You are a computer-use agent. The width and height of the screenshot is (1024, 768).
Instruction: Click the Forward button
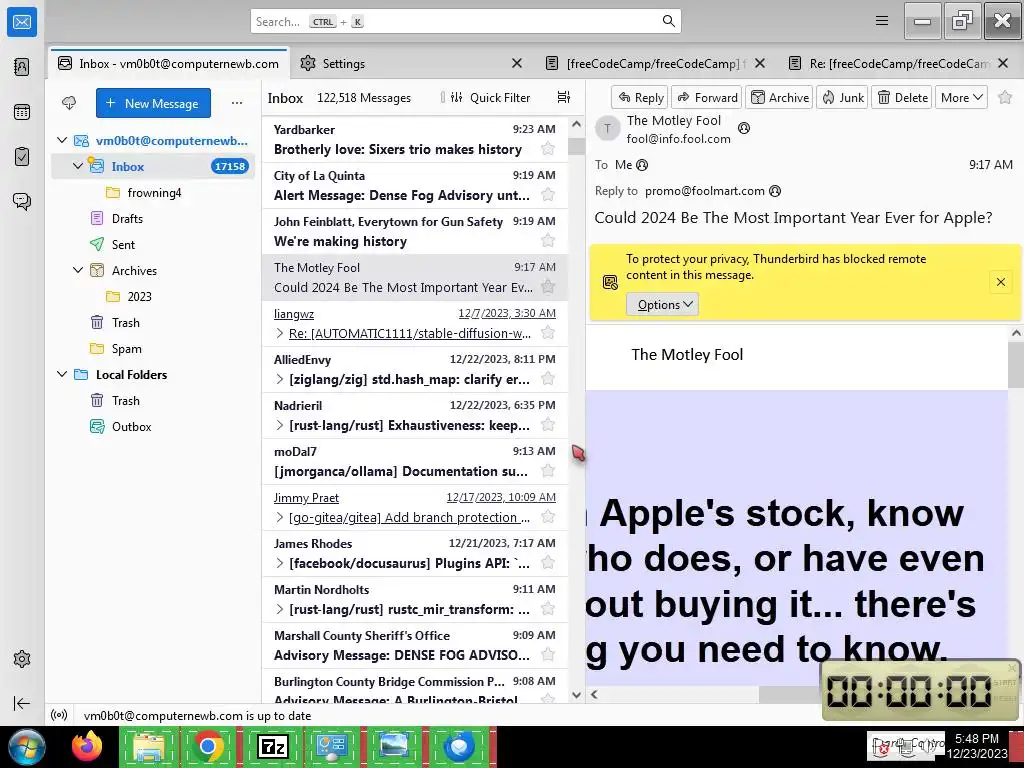click(707, 97)
